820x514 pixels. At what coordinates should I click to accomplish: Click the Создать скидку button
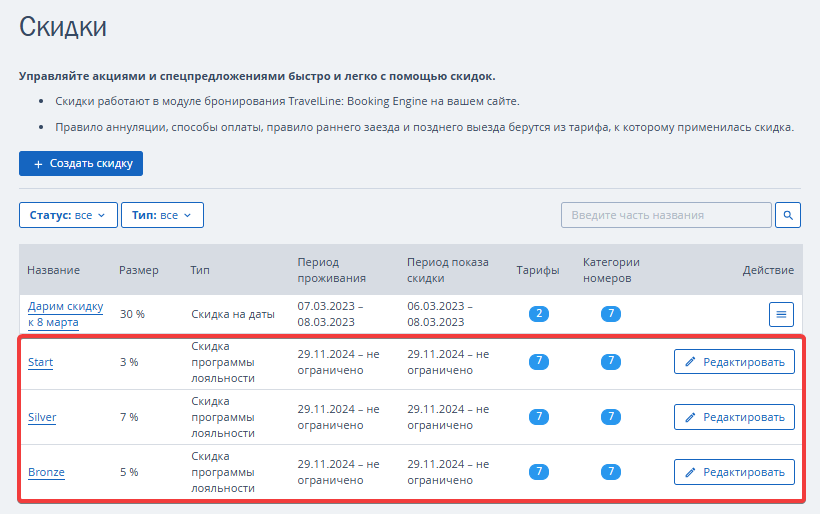coord(81,164)
